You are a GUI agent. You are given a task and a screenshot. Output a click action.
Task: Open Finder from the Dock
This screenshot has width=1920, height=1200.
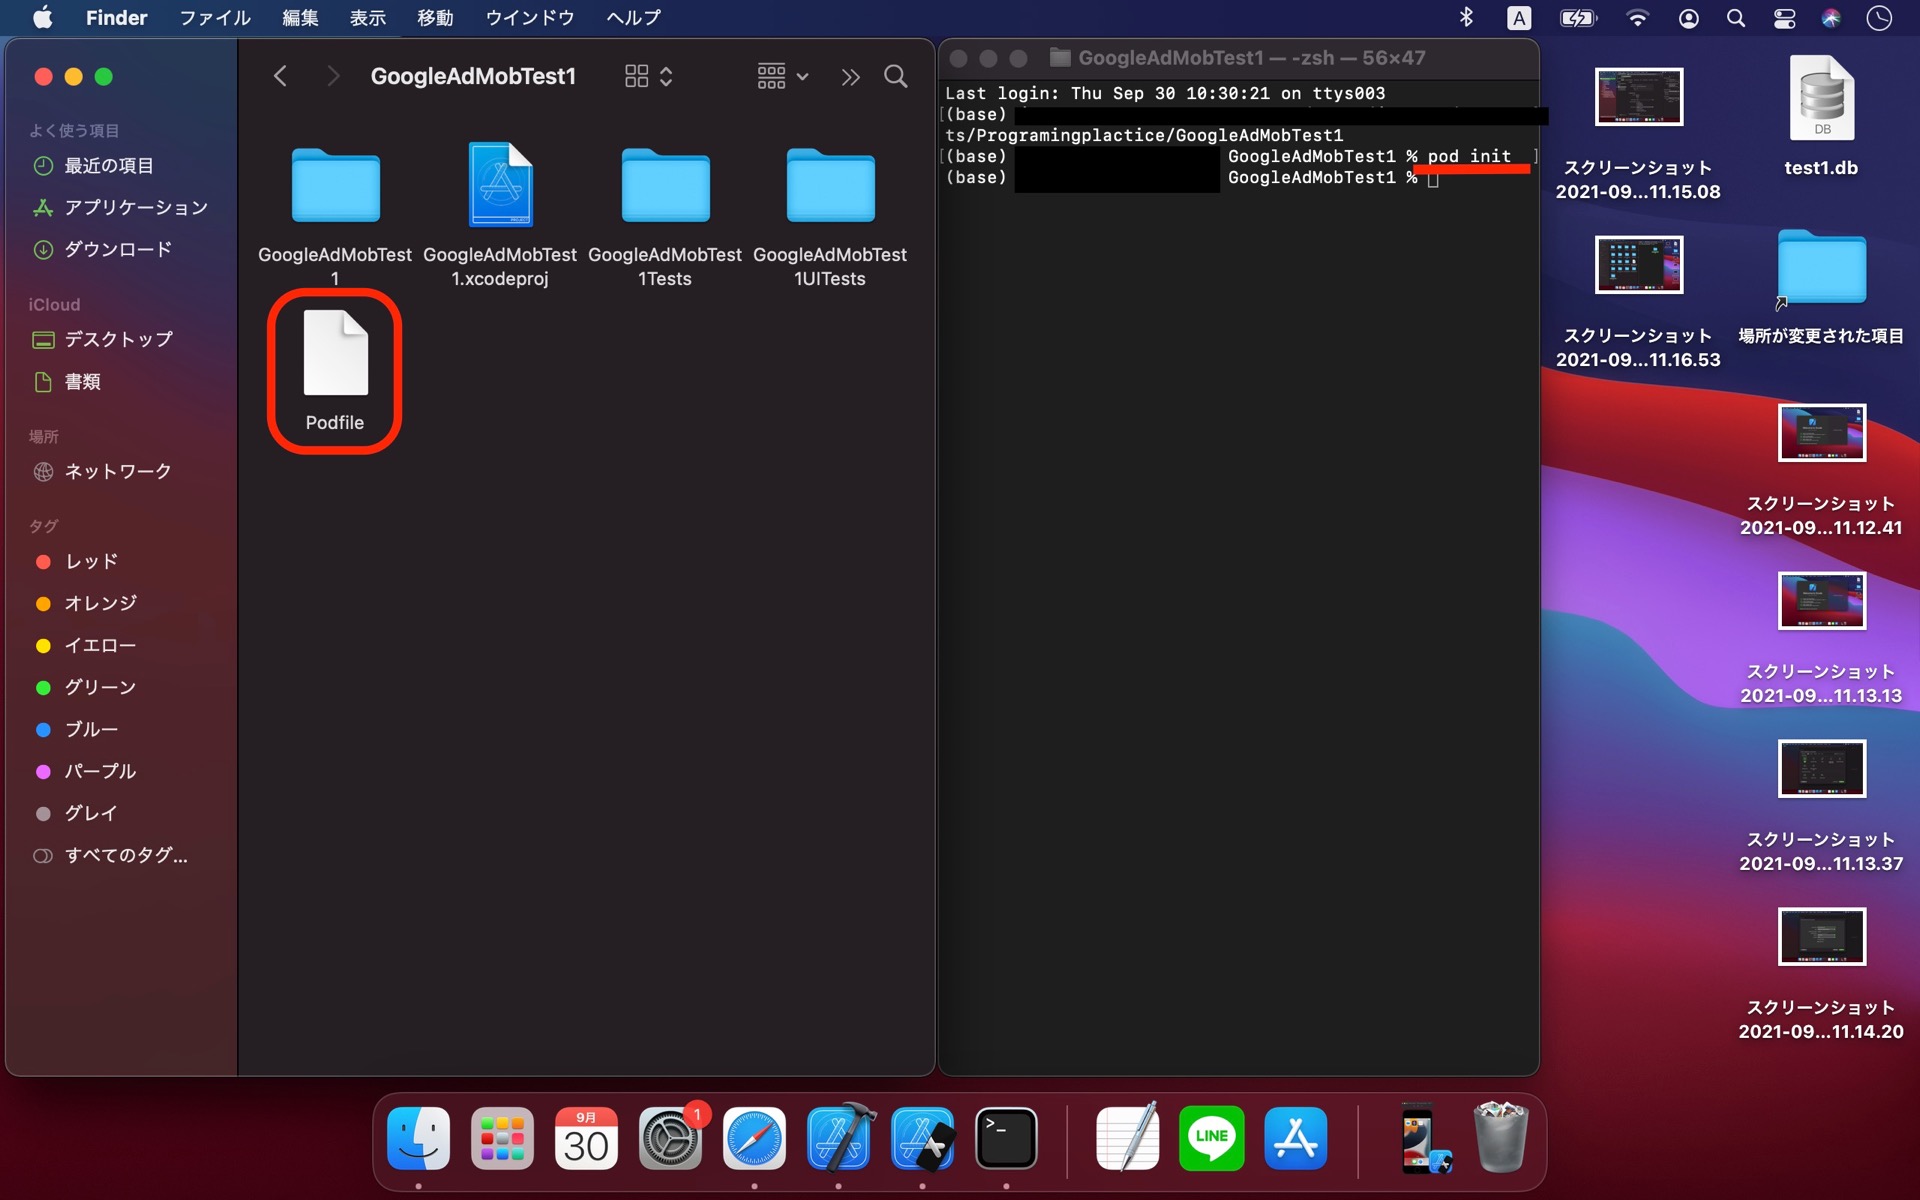coord(418,1138)
